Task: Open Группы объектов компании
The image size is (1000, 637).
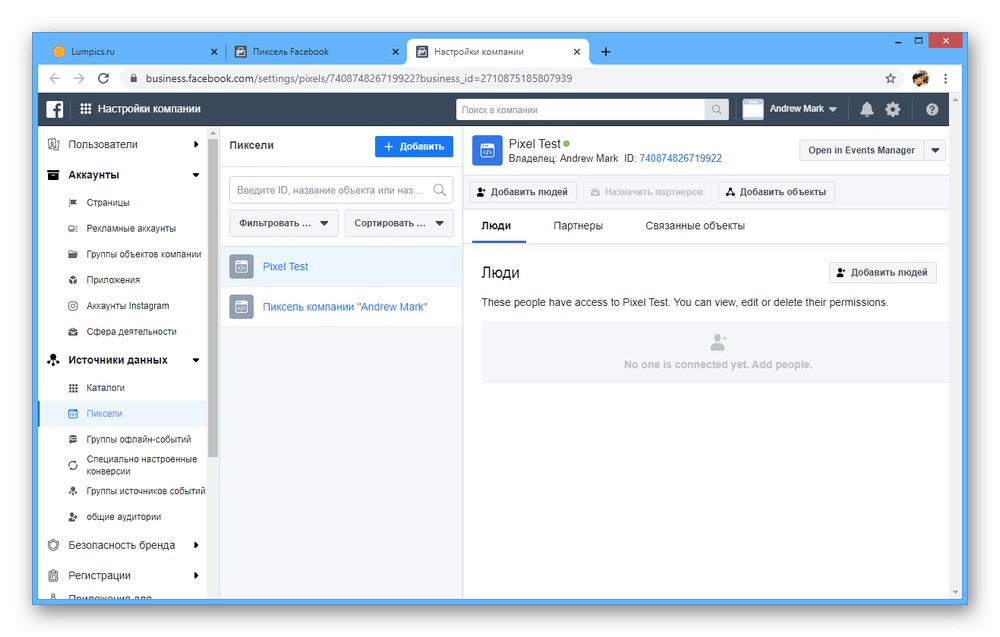Action: 143,254
